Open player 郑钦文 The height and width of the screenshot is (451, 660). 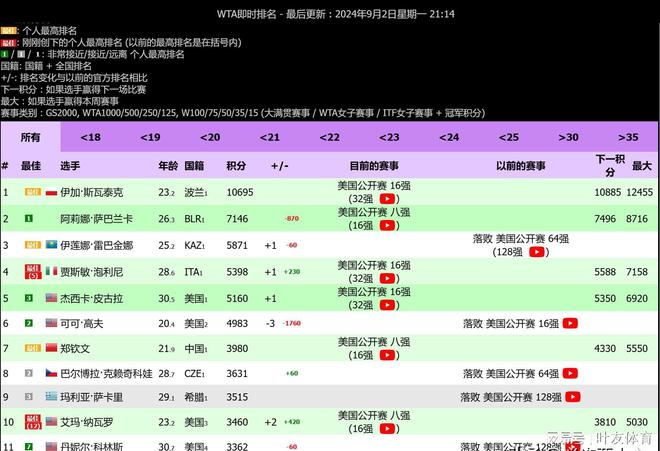tap(75, 349)
